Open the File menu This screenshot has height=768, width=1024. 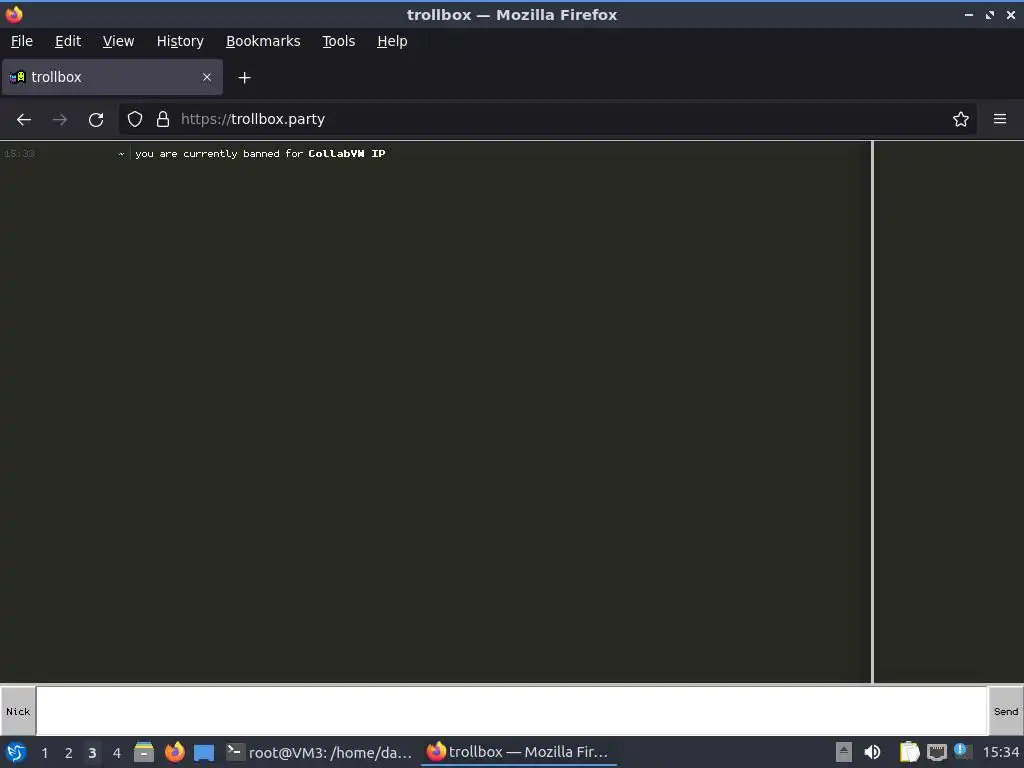pos(22,41)
